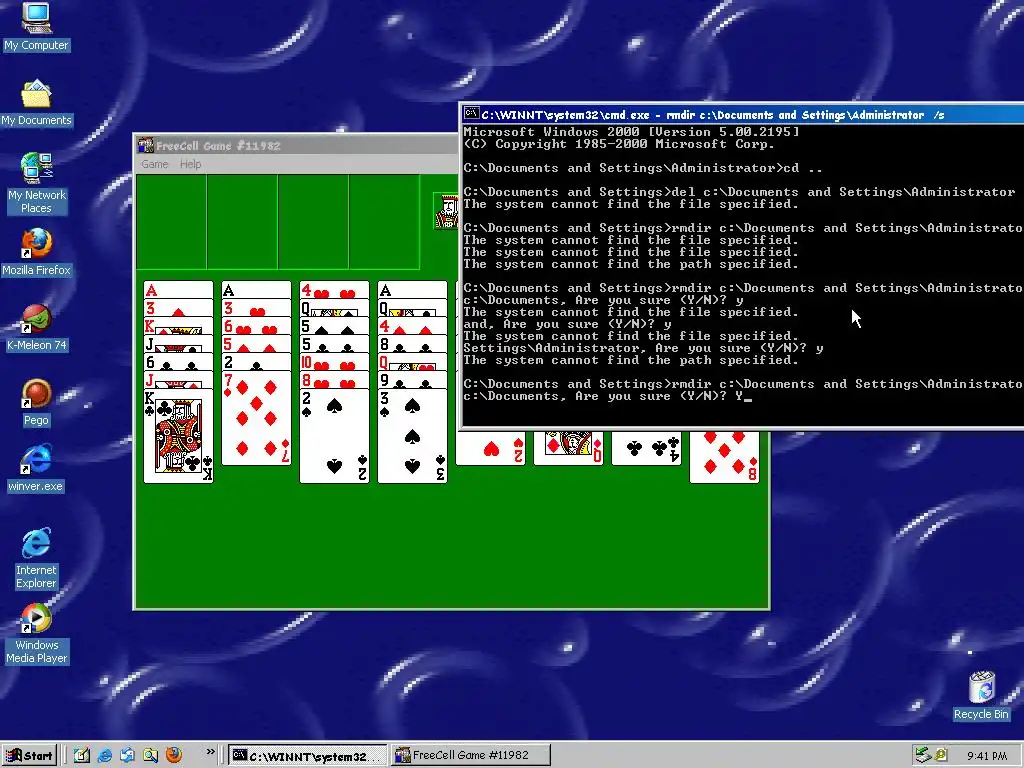
Task: Open the Game menu in FreeCell
Action: [x=155, y=164]
